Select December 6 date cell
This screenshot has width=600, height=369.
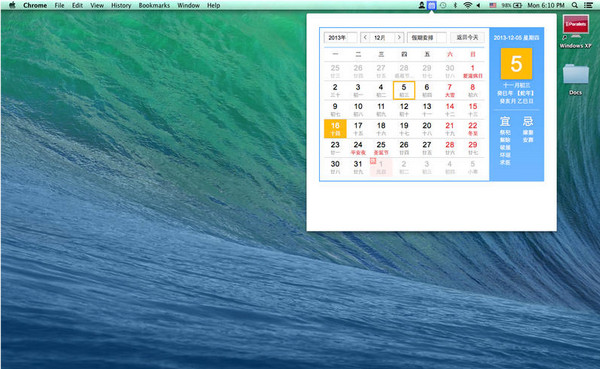(427, 90)
